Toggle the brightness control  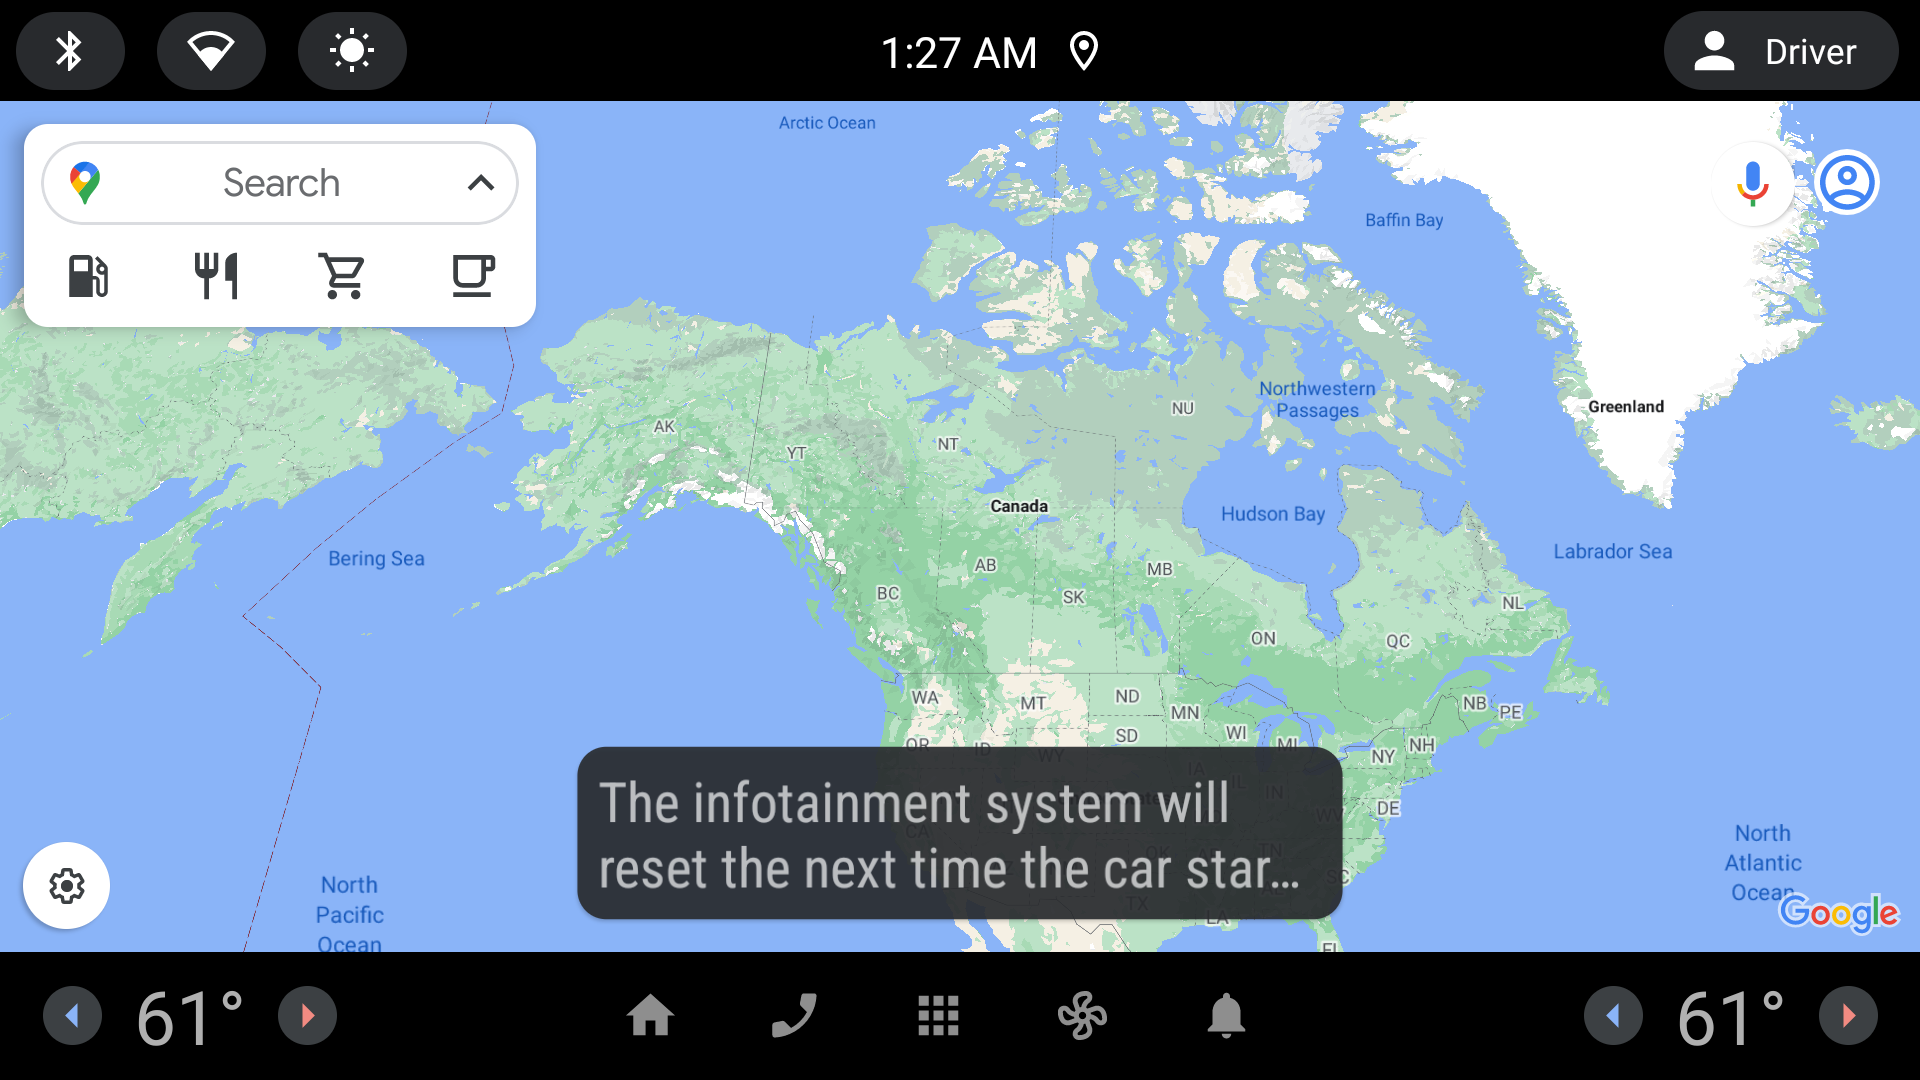[352, 50]
